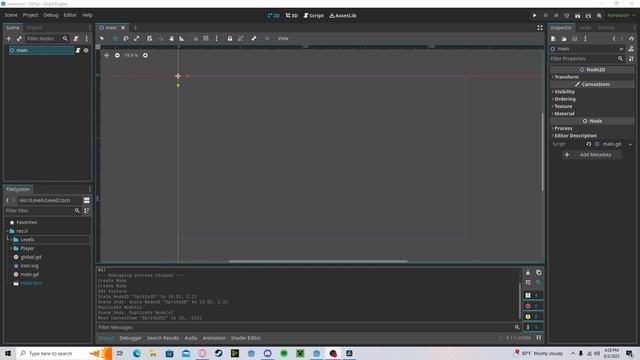Open the Shader Editor bottom panel
Image resolution: width=640 pixels, height=360 pixels.
click(246, 338)
